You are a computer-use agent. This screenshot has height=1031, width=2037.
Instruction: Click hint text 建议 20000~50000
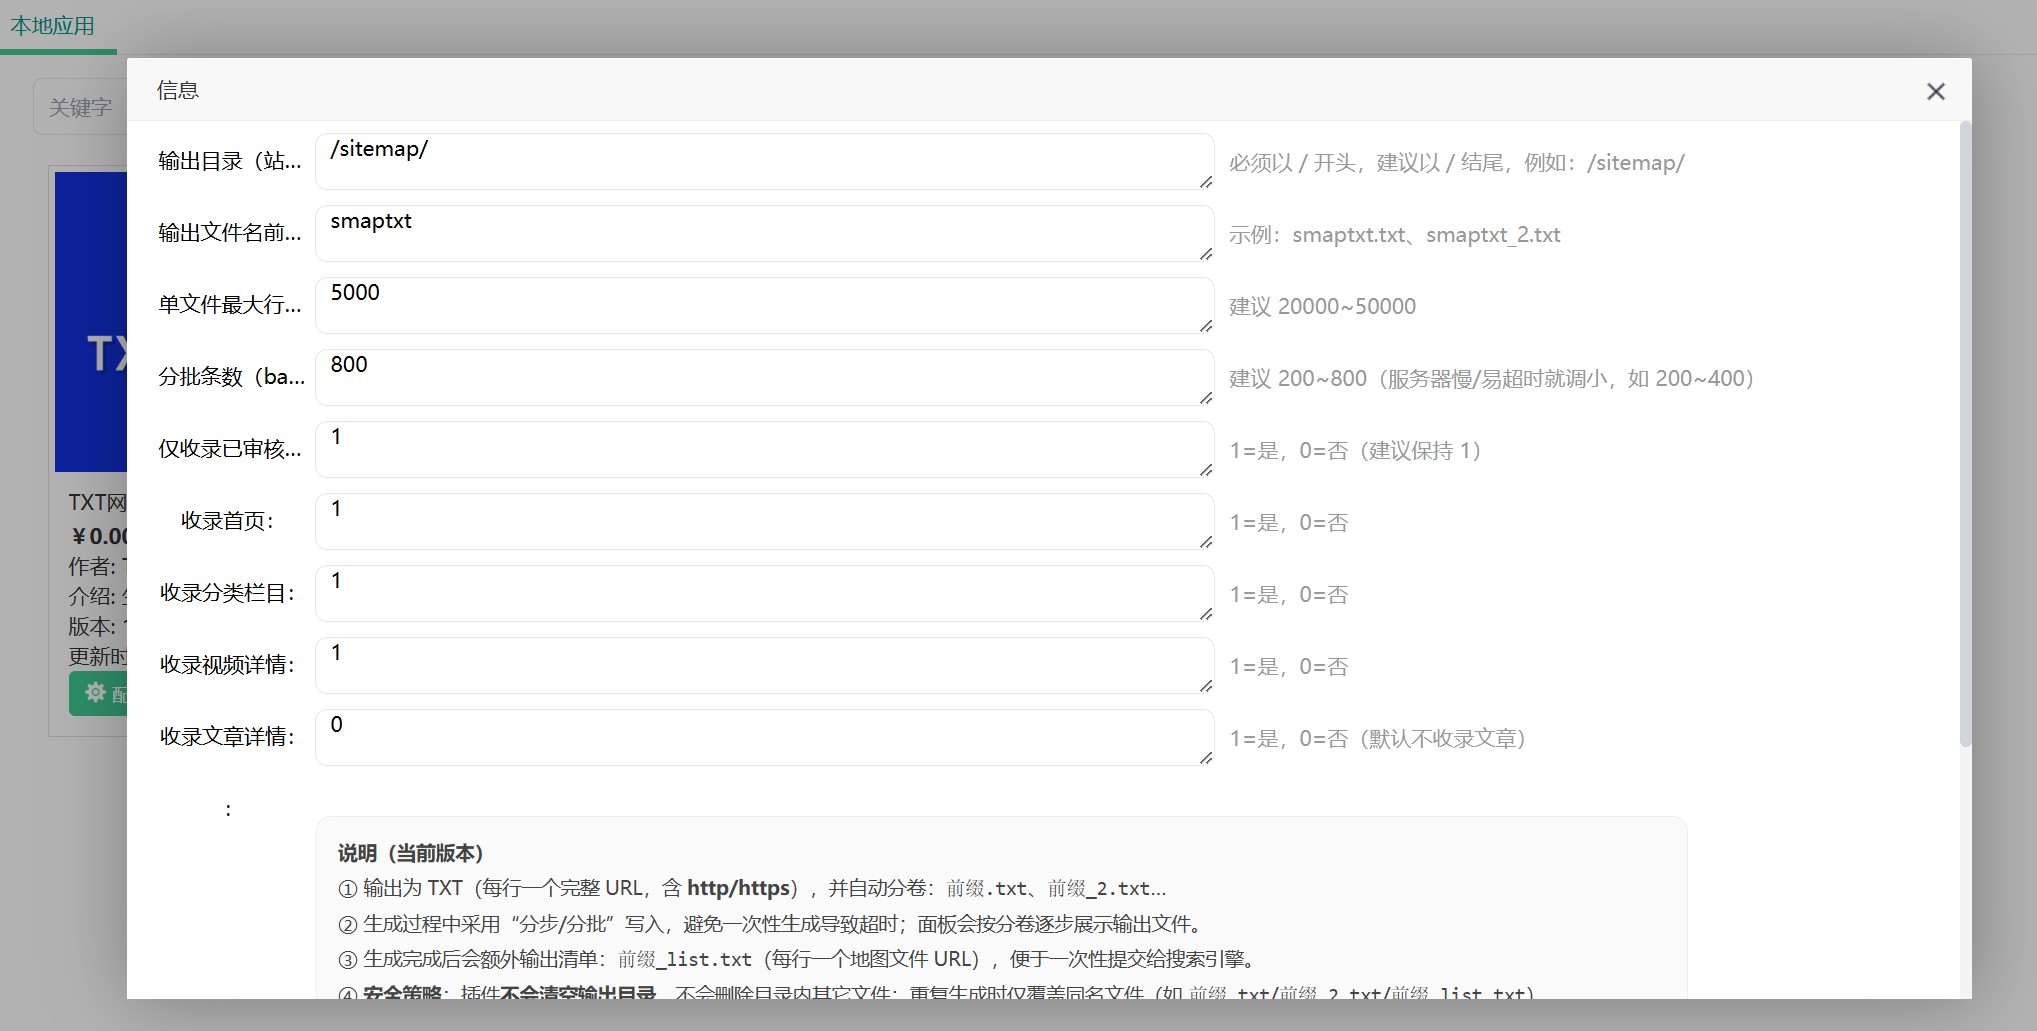[1322, 307]
